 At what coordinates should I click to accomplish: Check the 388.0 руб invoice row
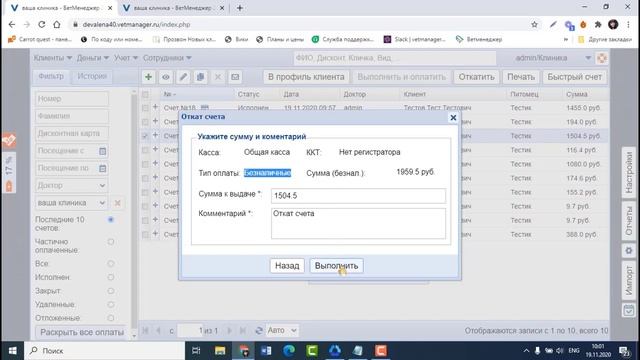click(145, 234)
